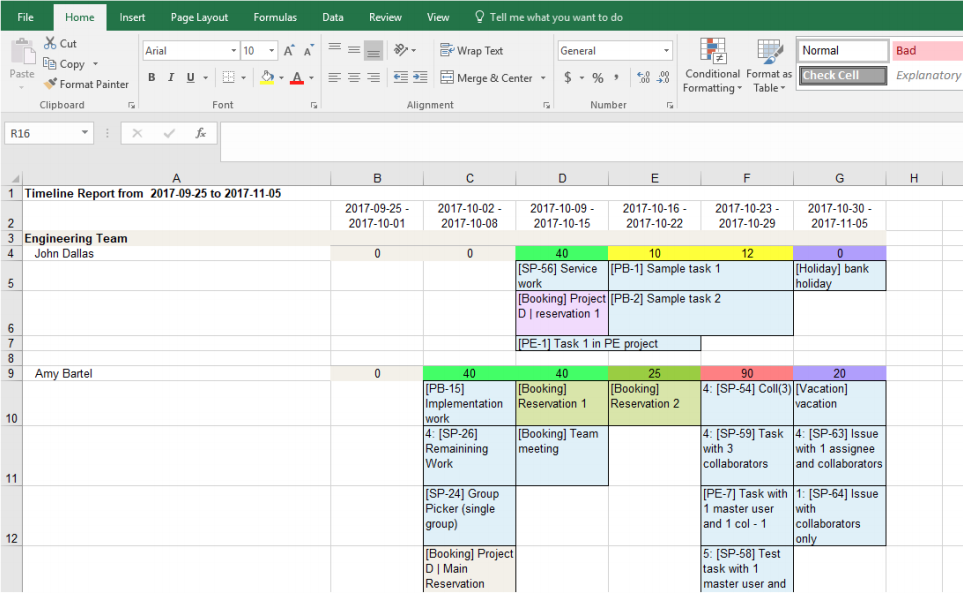The image size is (963, 593).
Task: Toggle Wrap Text for cells
Action: [471, 51]
